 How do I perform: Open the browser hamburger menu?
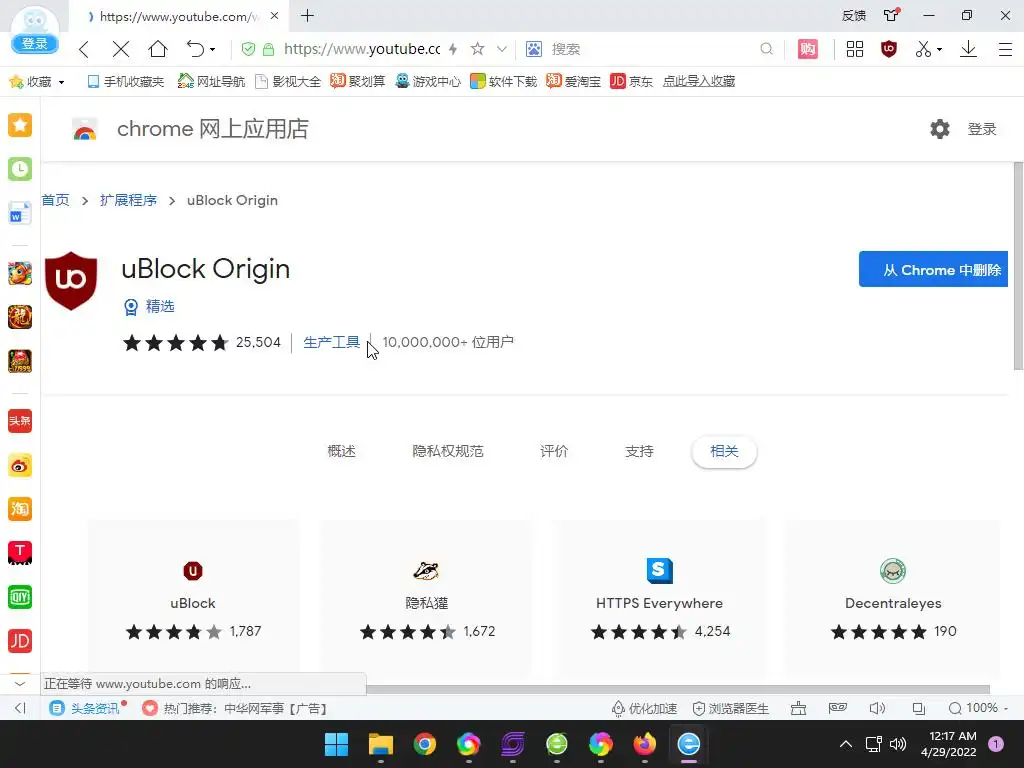click(1006, 49)
